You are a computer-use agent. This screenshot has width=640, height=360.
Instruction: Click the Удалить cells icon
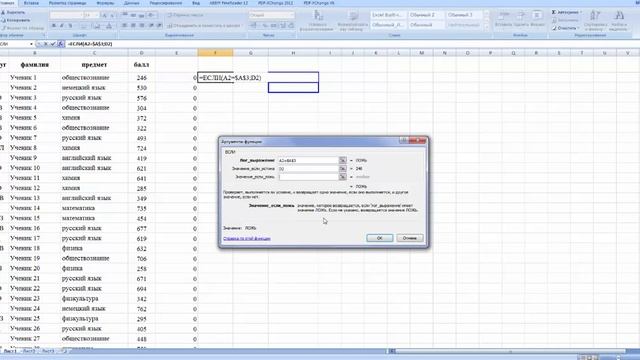521,16
